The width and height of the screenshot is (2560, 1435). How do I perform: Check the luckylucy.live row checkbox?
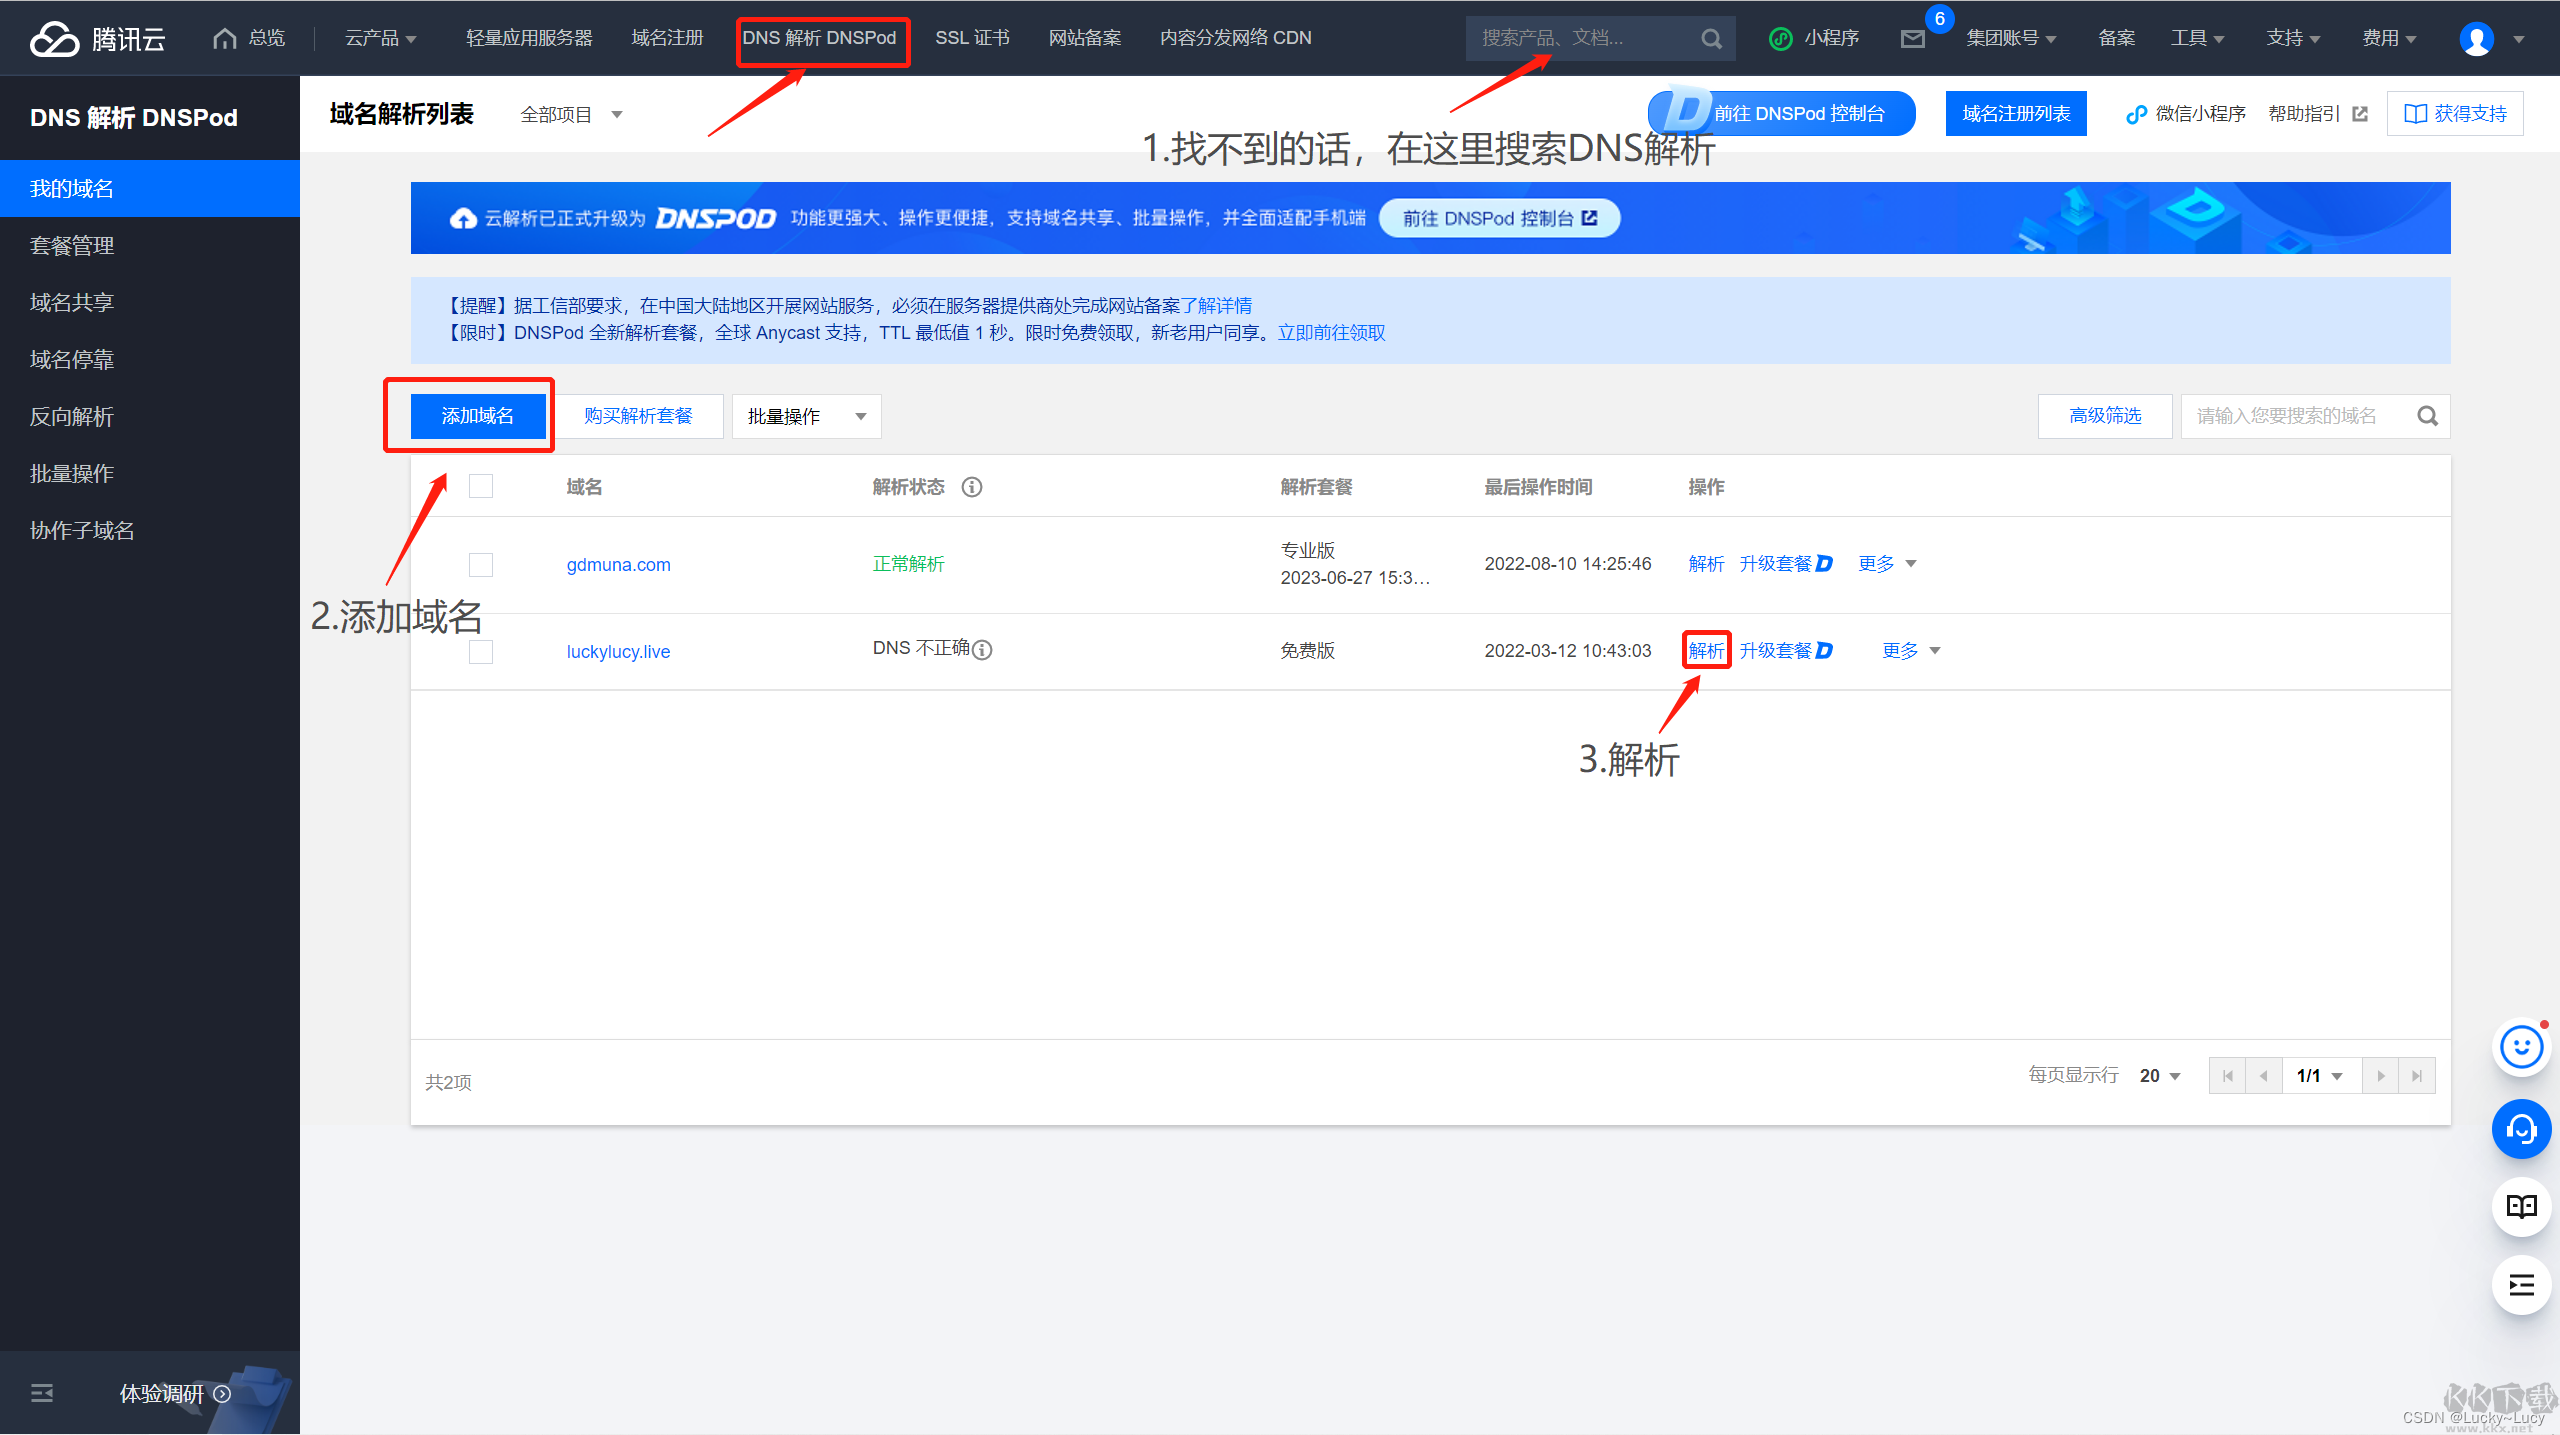481,652
